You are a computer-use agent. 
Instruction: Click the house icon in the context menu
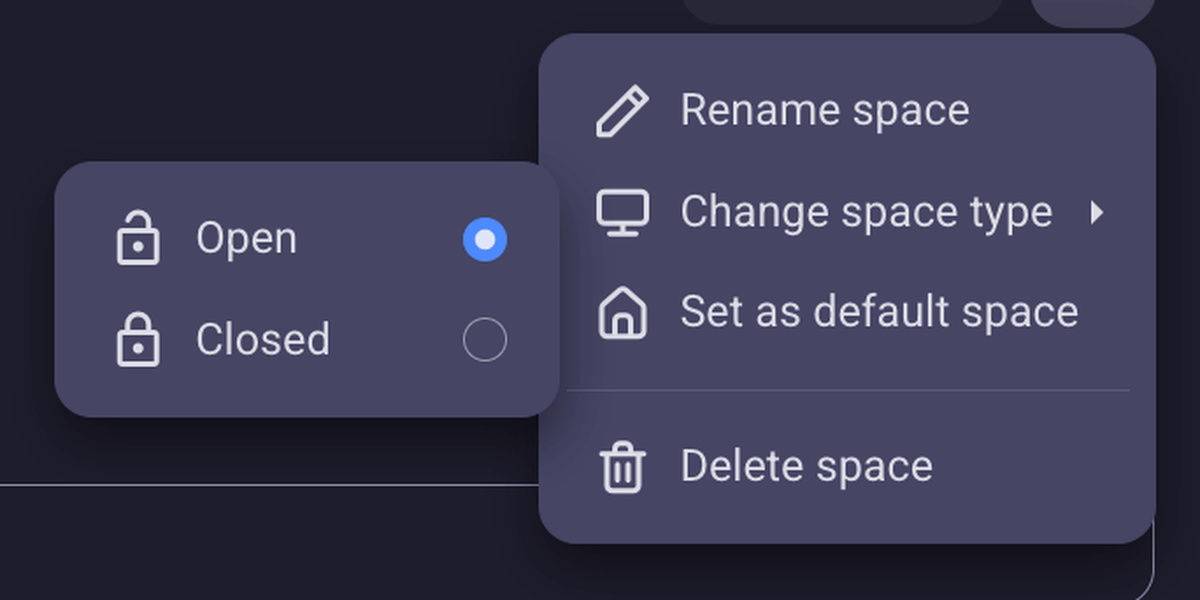click(x=622, y=312)
